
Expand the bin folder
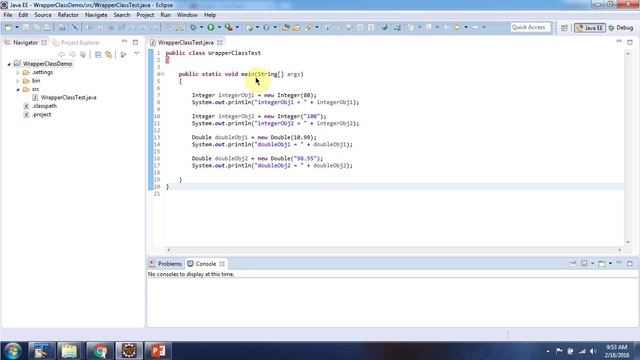coord(18,81)
